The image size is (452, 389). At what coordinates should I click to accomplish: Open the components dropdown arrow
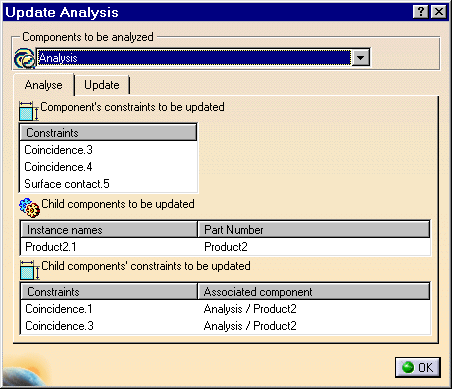point(360,58)
